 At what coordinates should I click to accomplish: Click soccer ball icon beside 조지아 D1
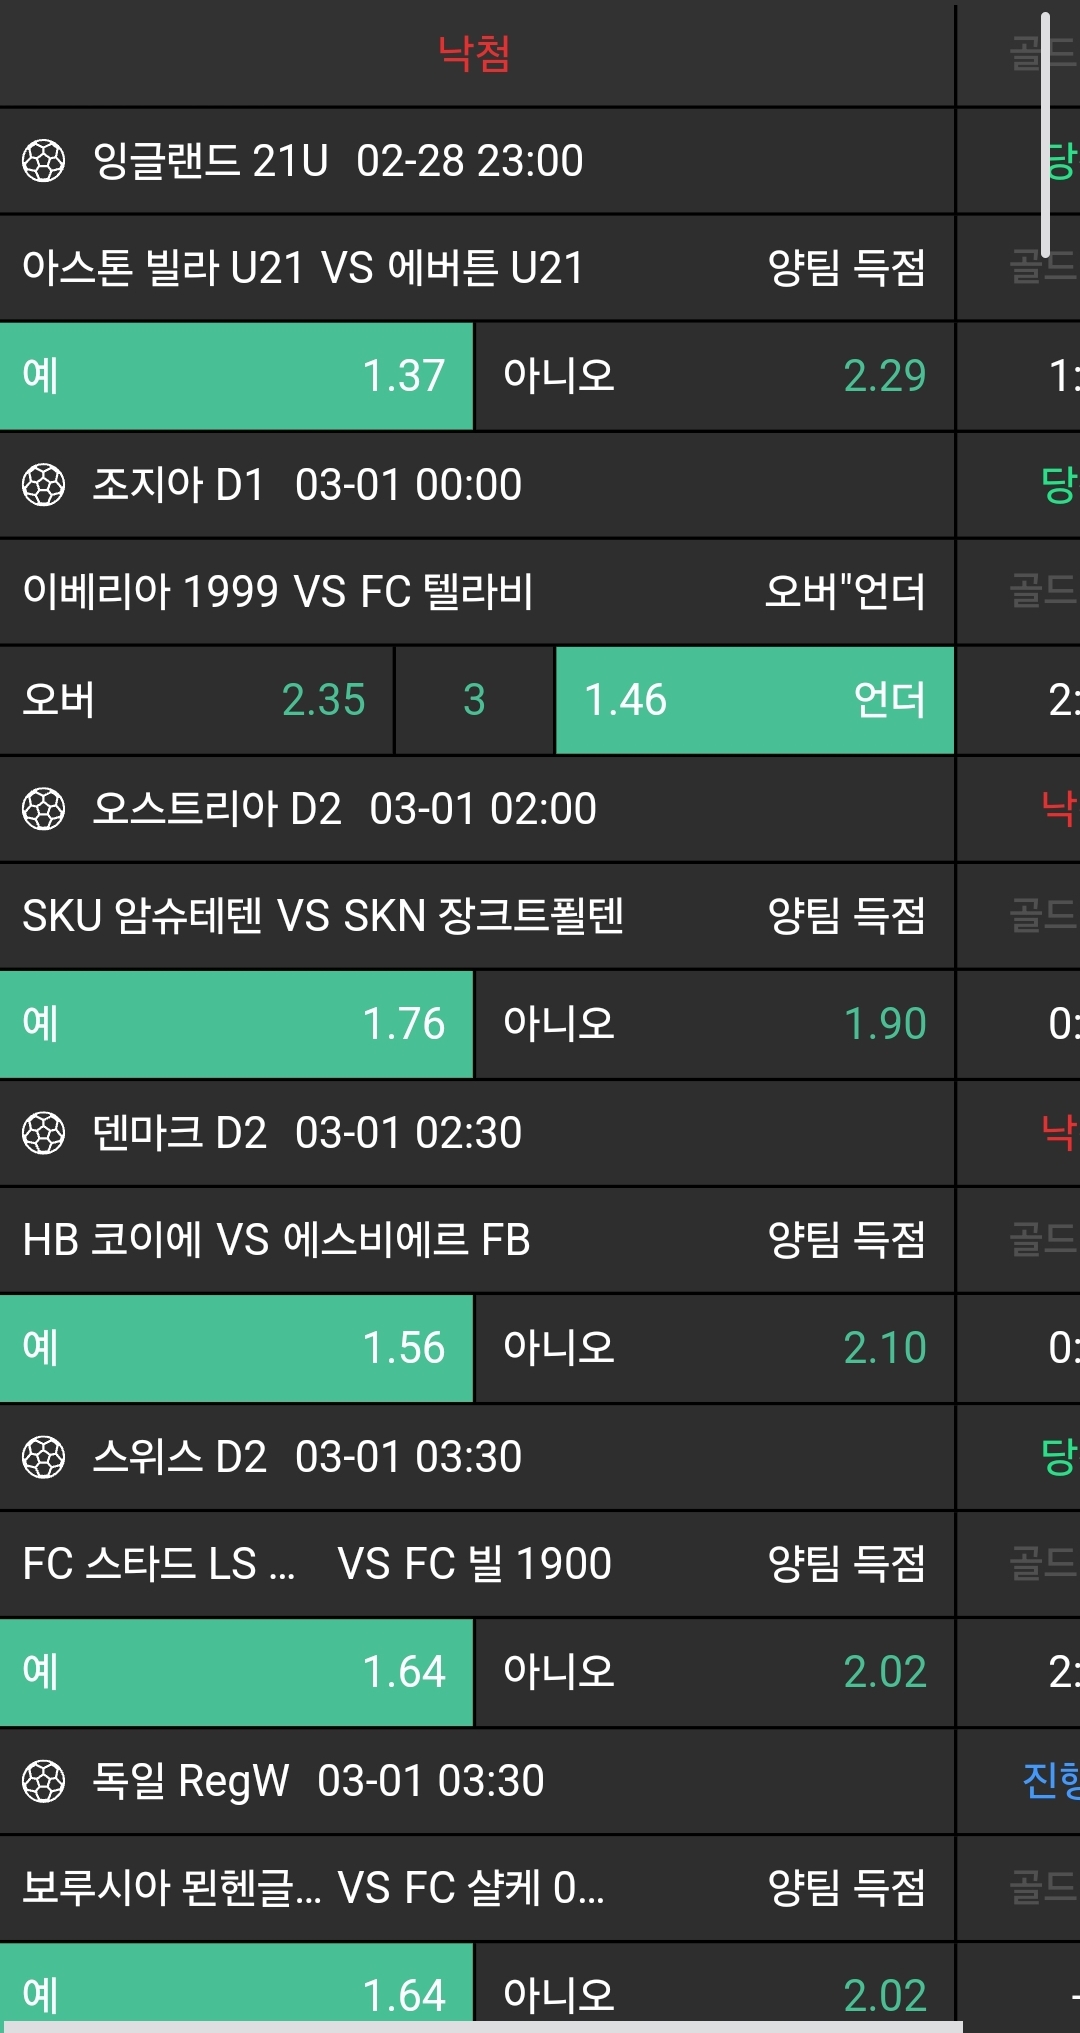pyautogui.click(x=43, y=485)
